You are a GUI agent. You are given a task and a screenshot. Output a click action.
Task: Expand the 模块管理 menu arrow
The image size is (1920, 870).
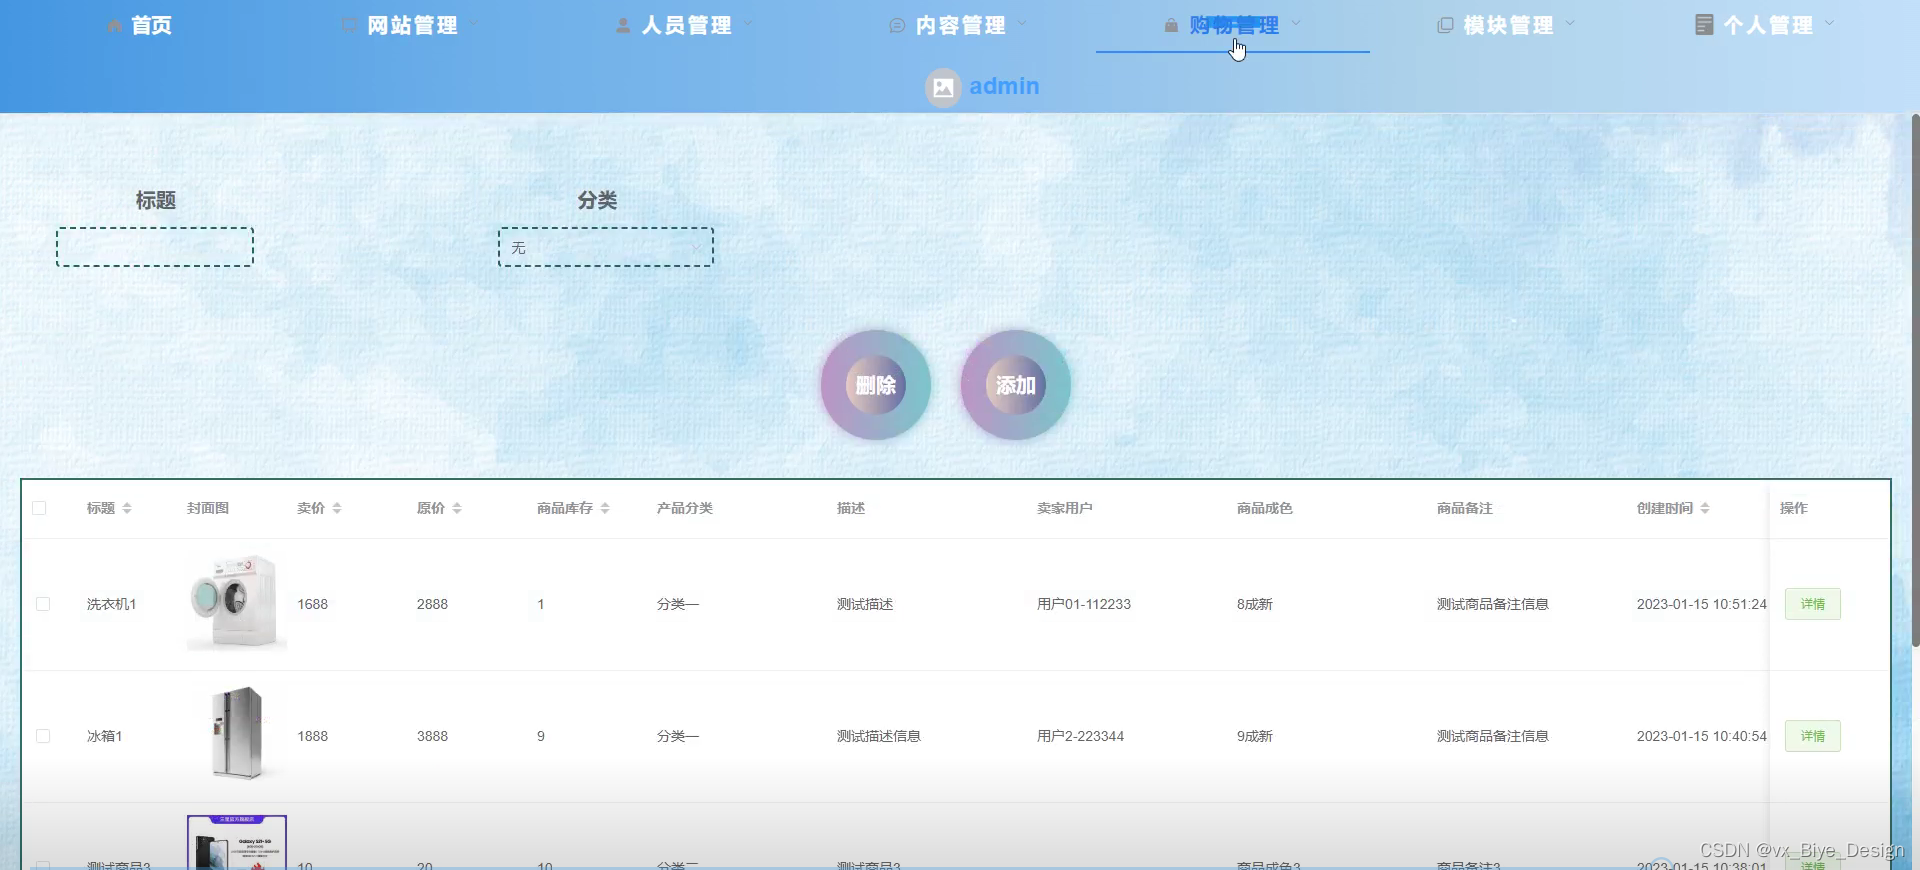tap(1570, 23)
